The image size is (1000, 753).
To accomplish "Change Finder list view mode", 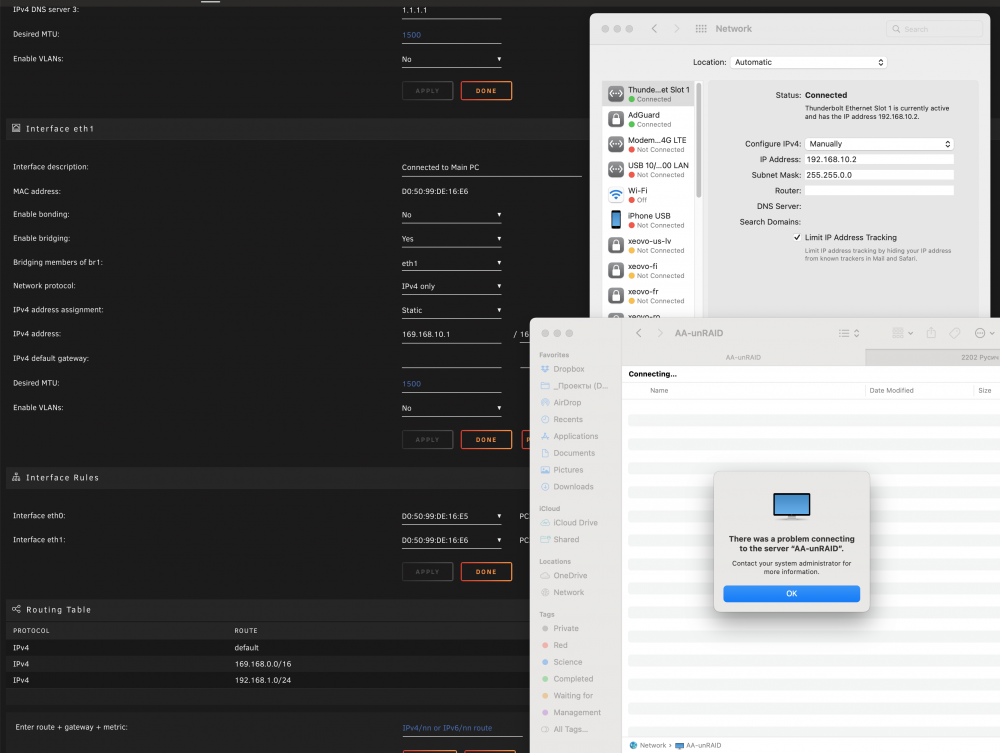I will click(x=849, y=333).
